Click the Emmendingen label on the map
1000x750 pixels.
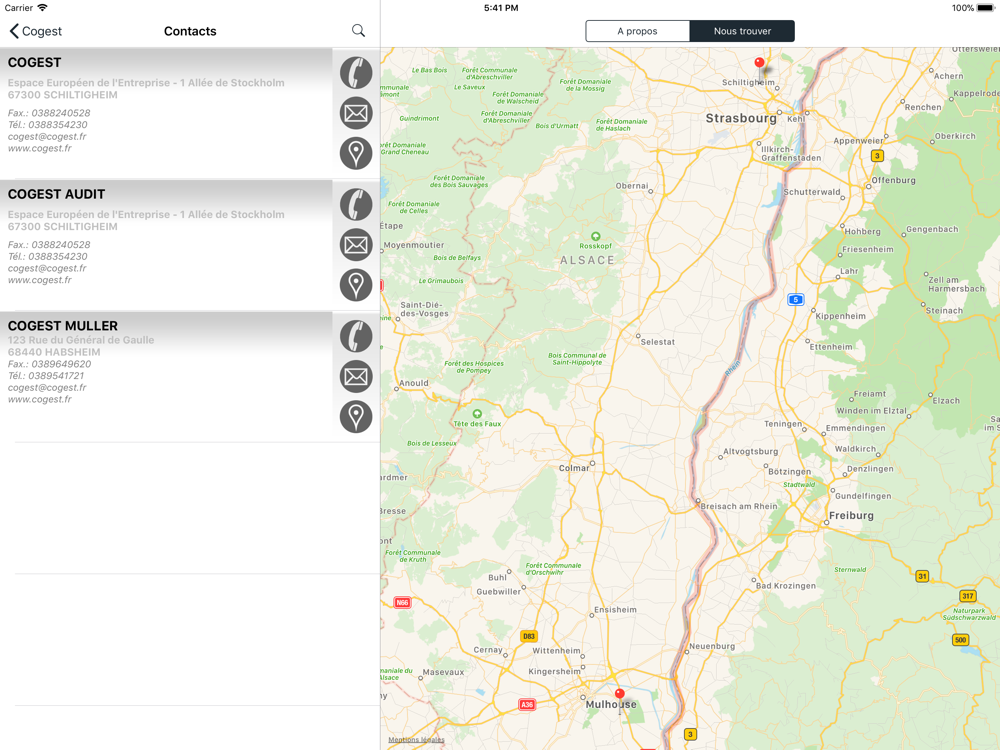(x=855, y=428)
